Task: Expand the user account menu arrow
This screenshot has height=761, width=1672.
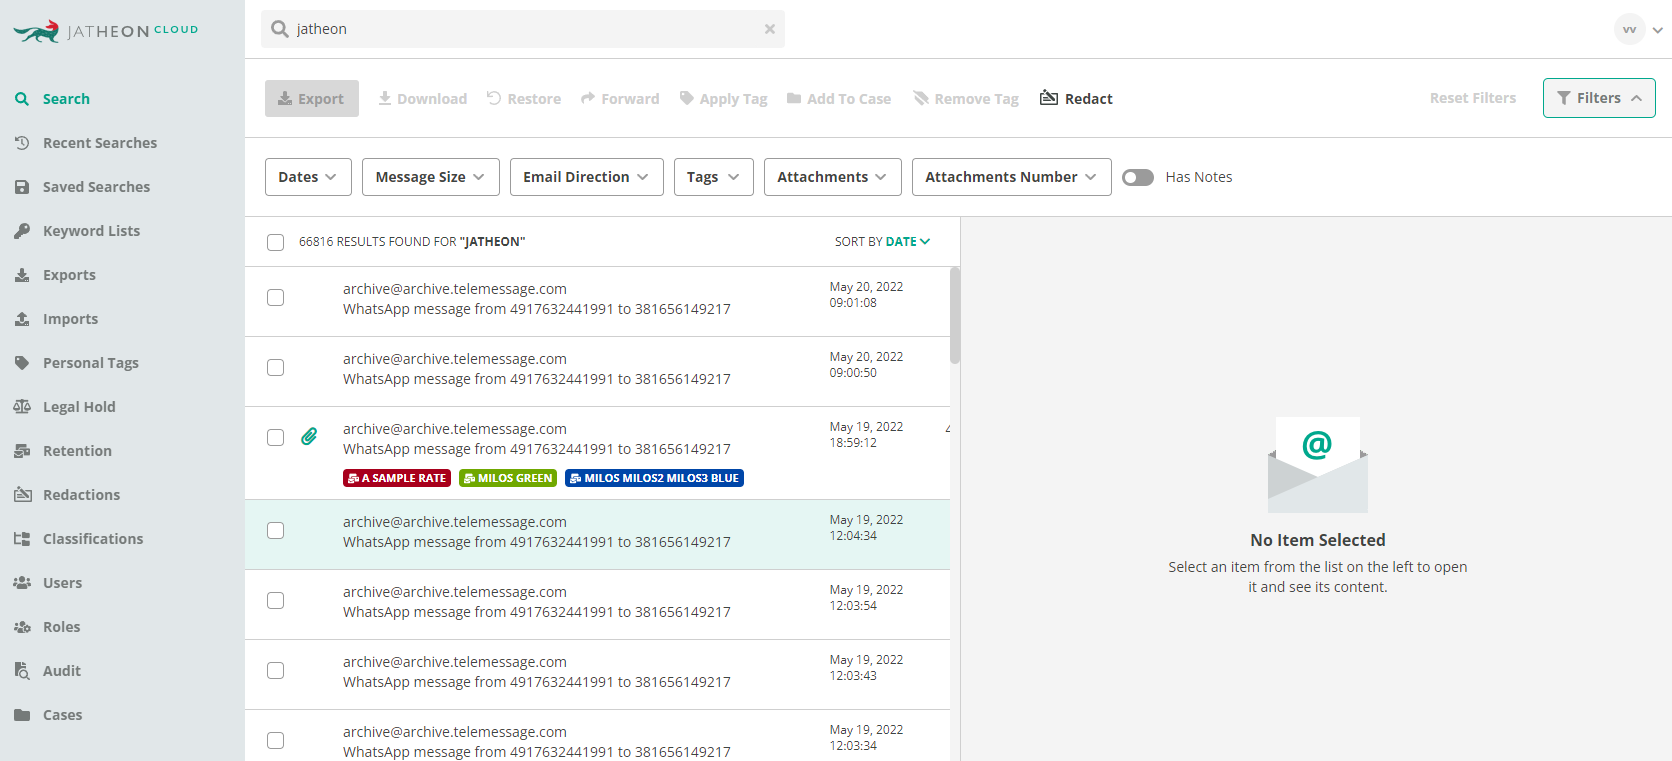Action: [1658, 30]
